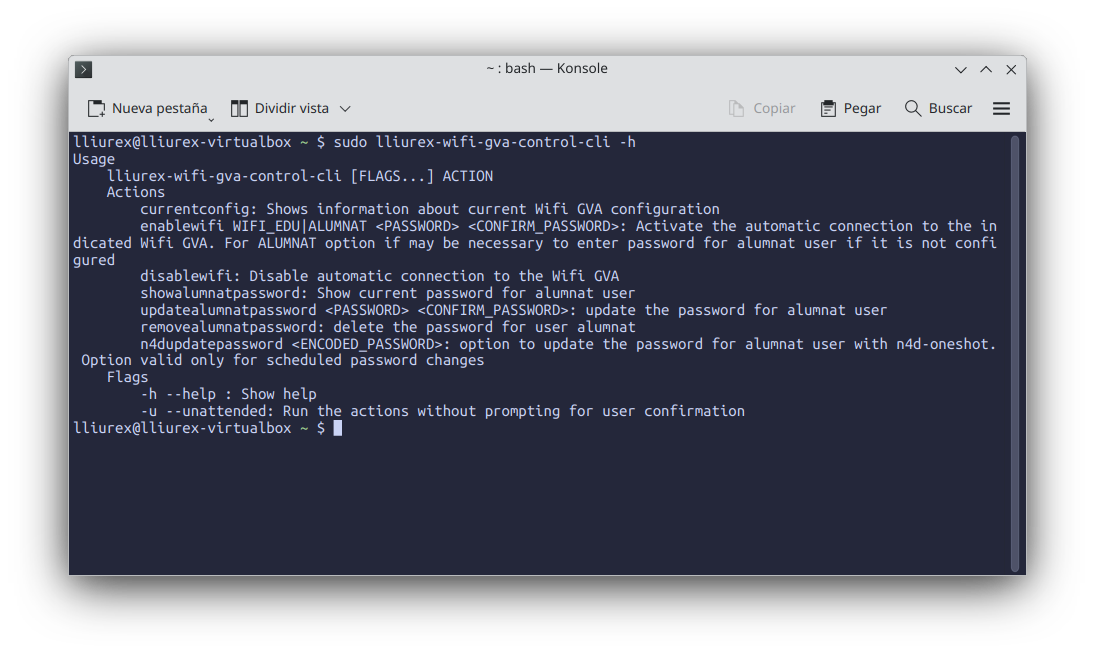
Task: Maximize the Konsole window
Action: [x=986, y=69]
